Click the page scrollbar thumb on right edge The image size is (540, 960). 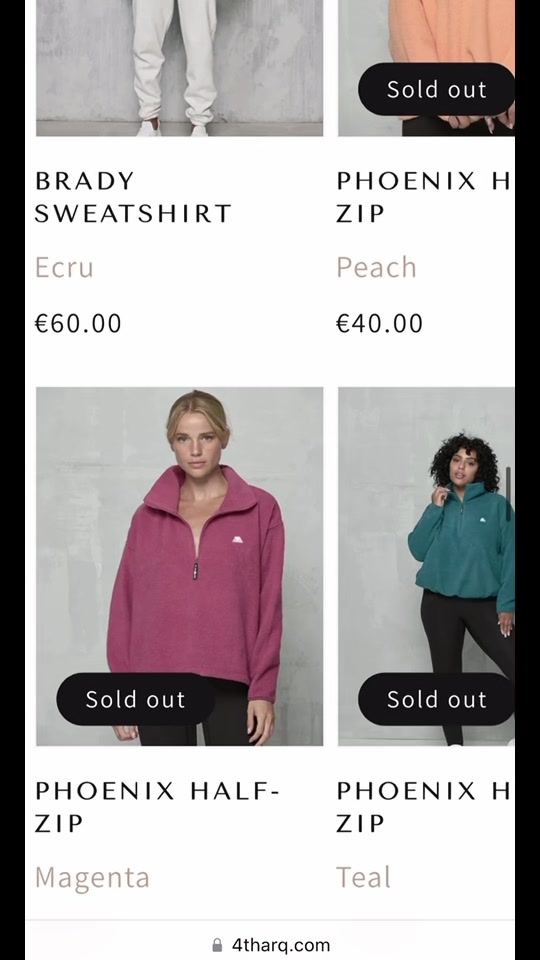pos(508,495)
